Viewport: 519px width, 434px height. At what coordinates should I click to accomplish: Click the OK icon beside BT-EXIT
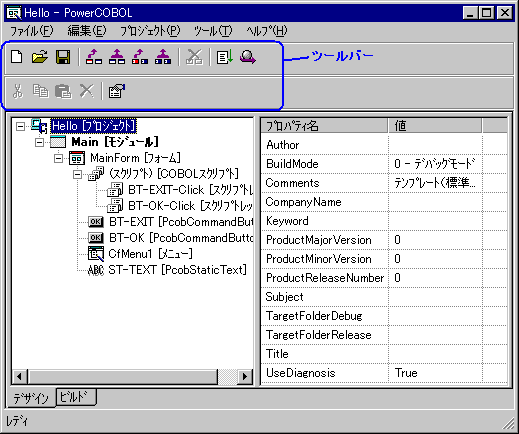click(x=96, y=222)
